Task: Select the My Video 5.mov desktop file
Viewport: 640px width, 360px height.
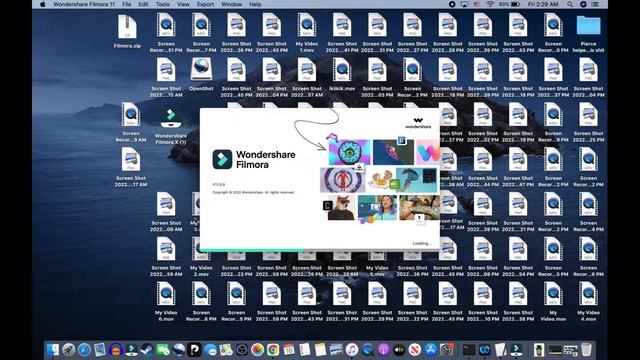Action: tap(377, 255)
